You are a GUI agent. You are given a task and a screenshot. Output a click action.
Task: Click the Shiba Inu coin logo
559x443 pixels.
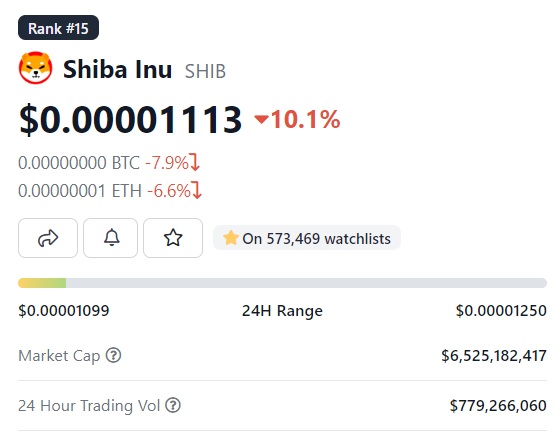tap(35, 68)
